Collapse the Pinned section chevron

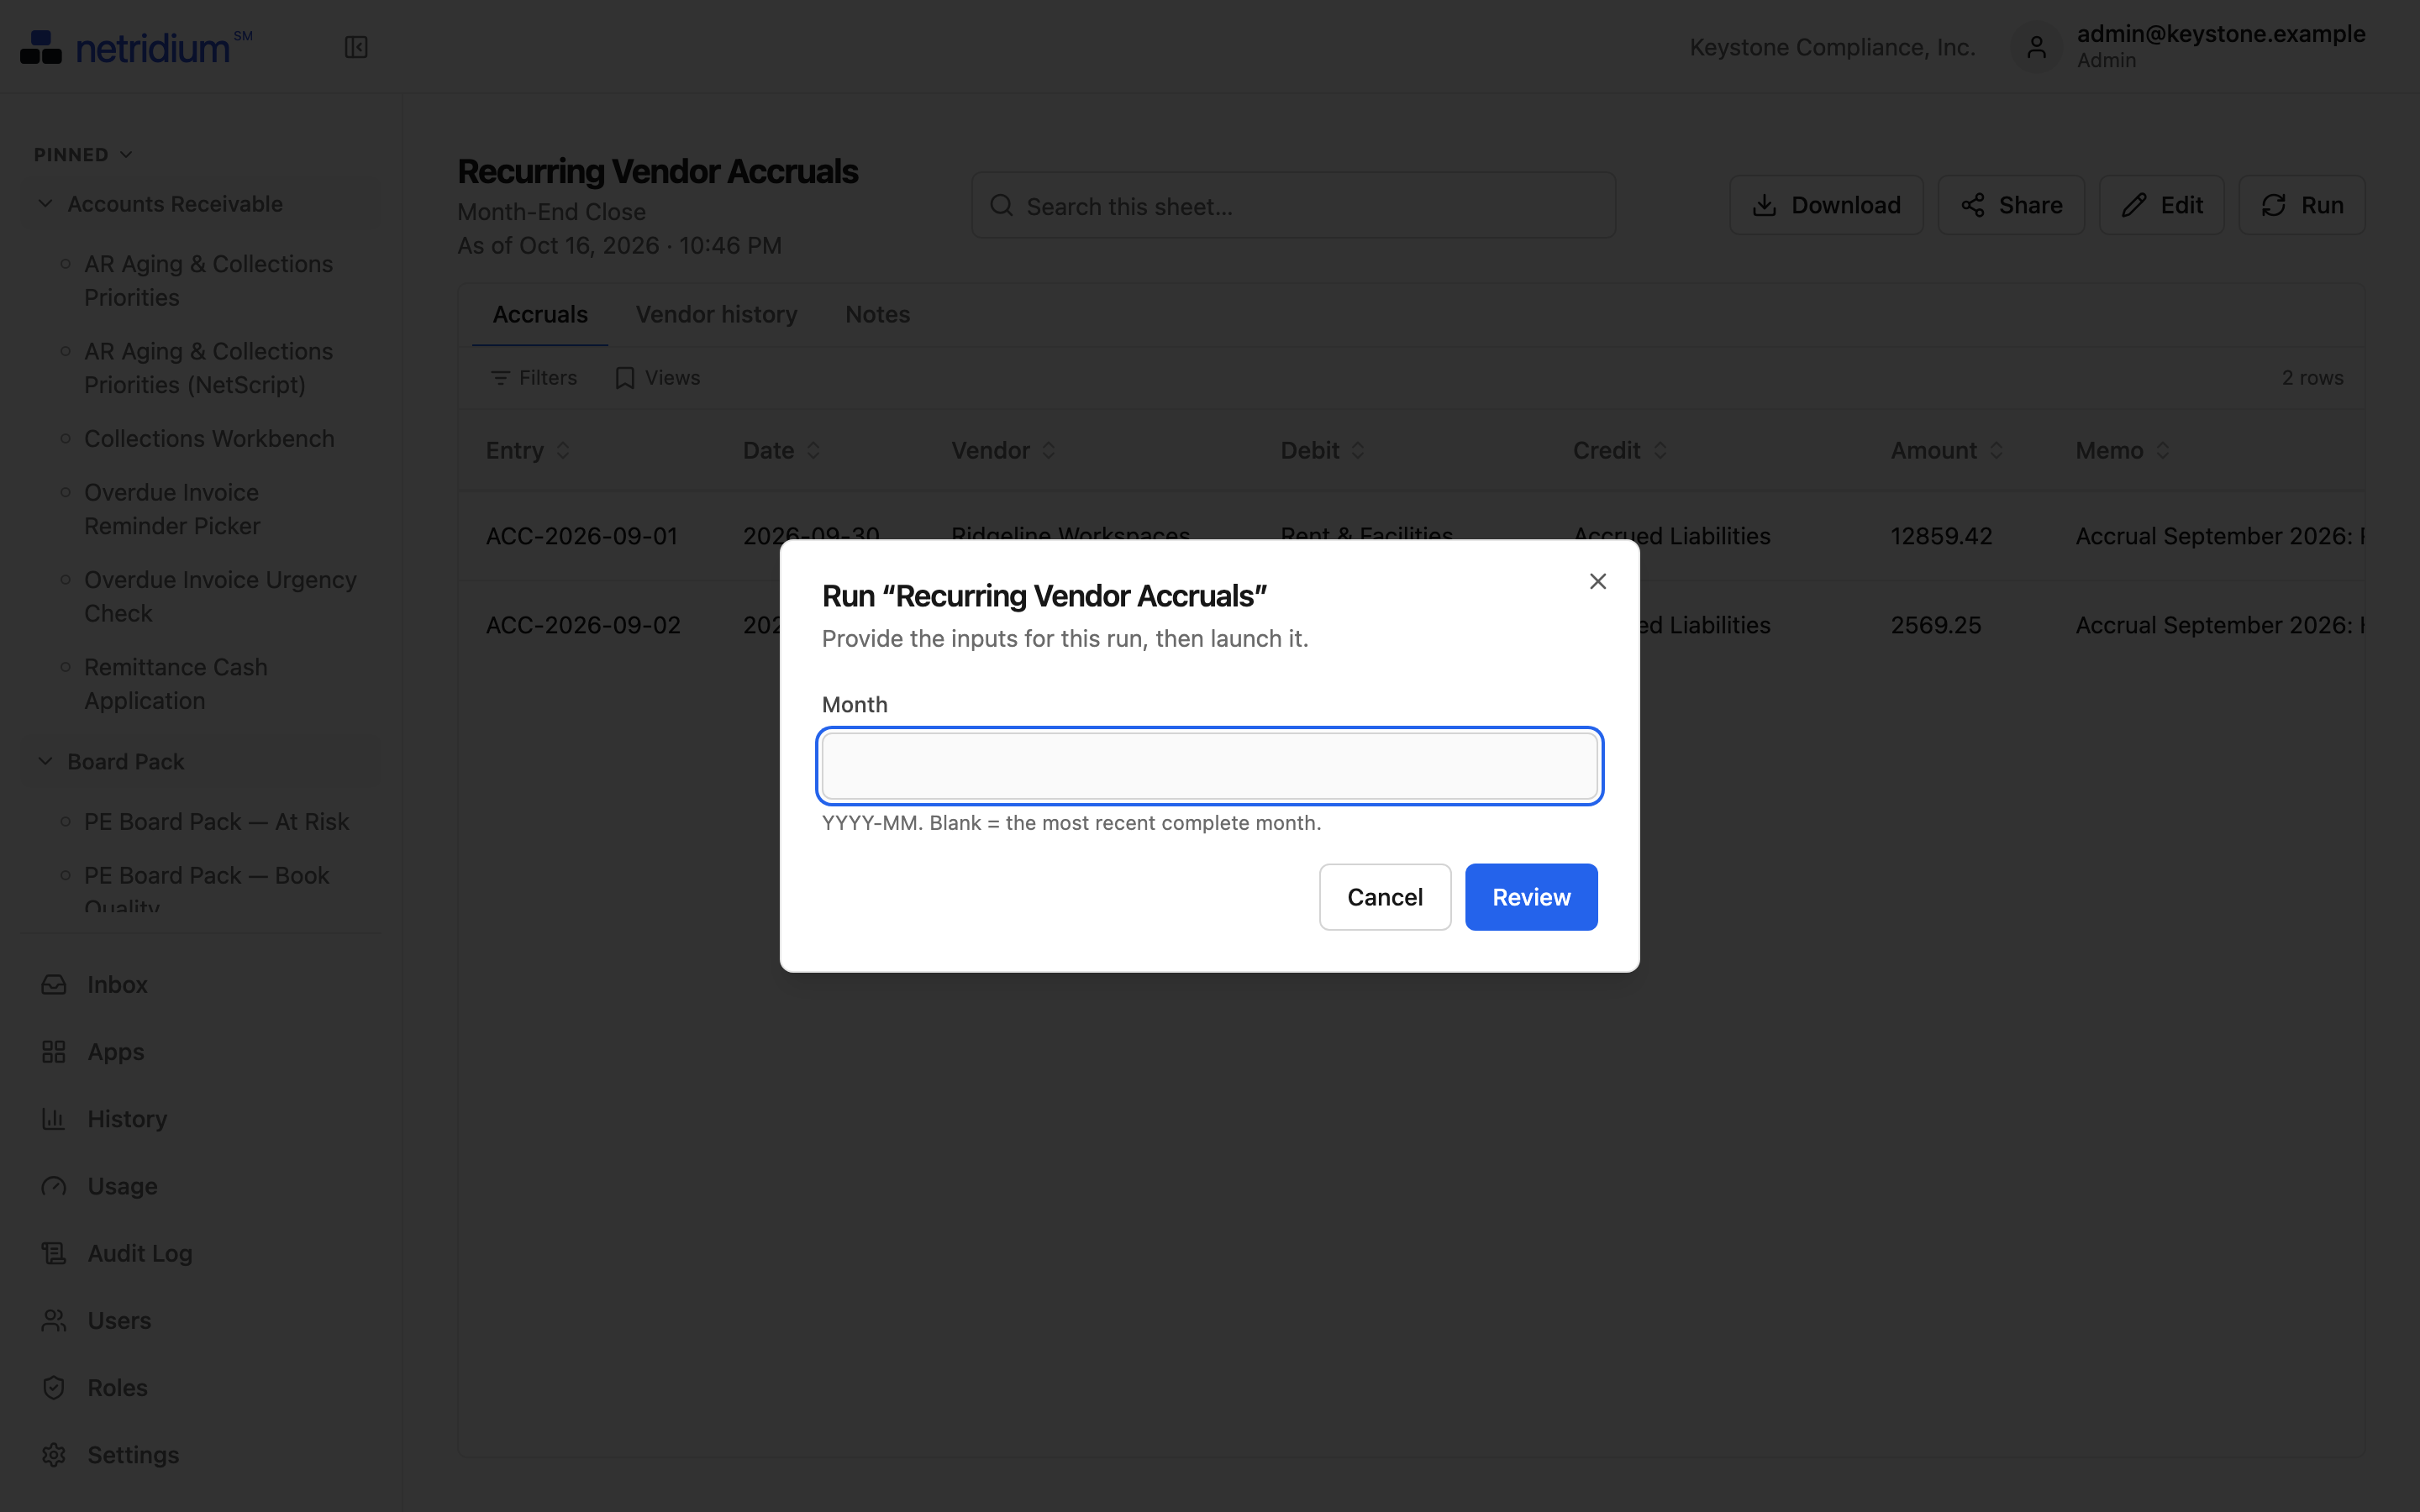pos(126,154)
